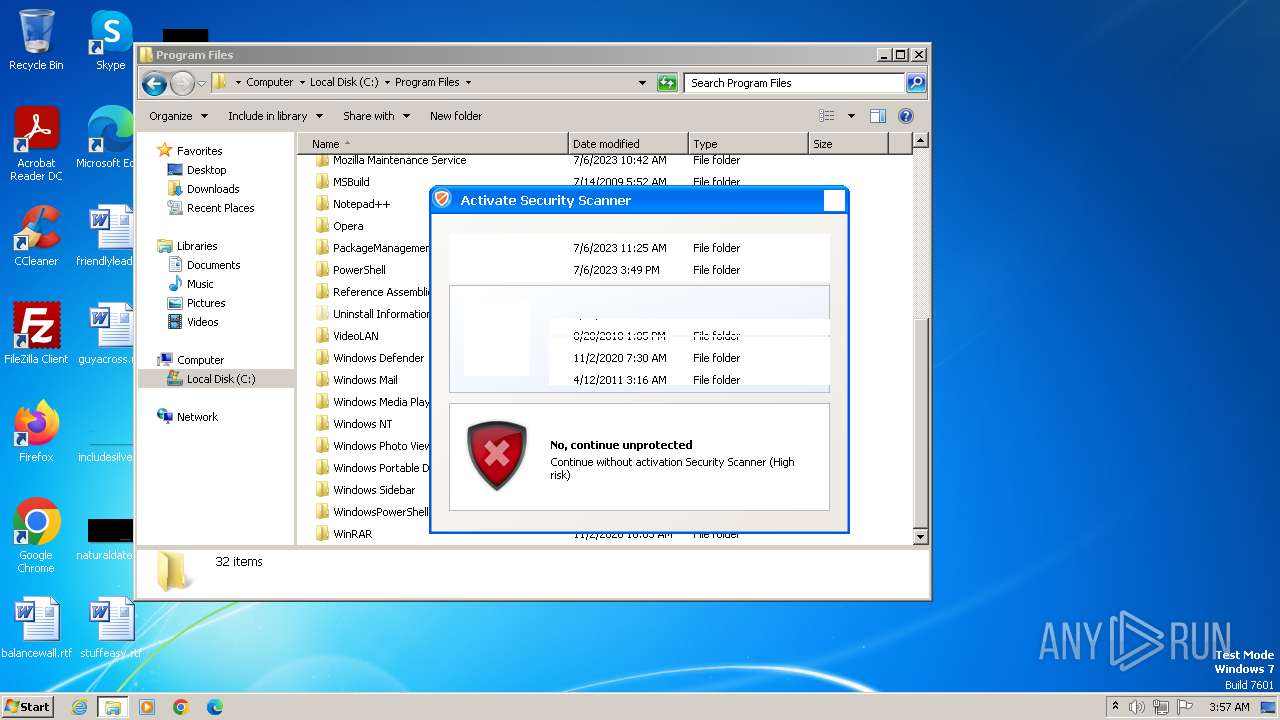Sort by Type column header
Viewport: 1280px width, 720px height.
pyautogui.click(x=748, y=144)
